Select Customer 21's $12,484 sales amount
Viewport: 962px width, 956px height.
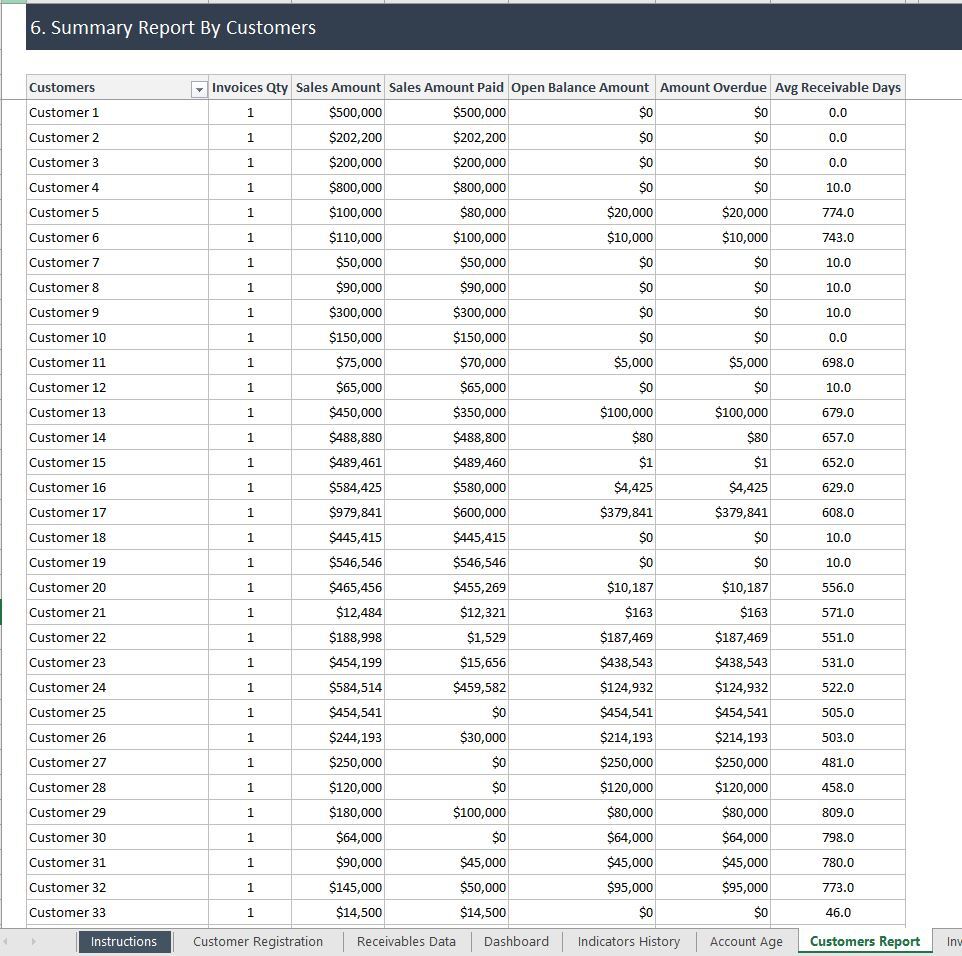point(338,612)
